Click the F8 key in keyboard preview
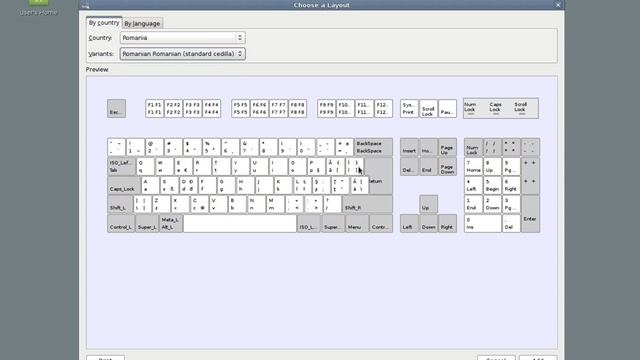Screen dimensions: 640x360 298,109
